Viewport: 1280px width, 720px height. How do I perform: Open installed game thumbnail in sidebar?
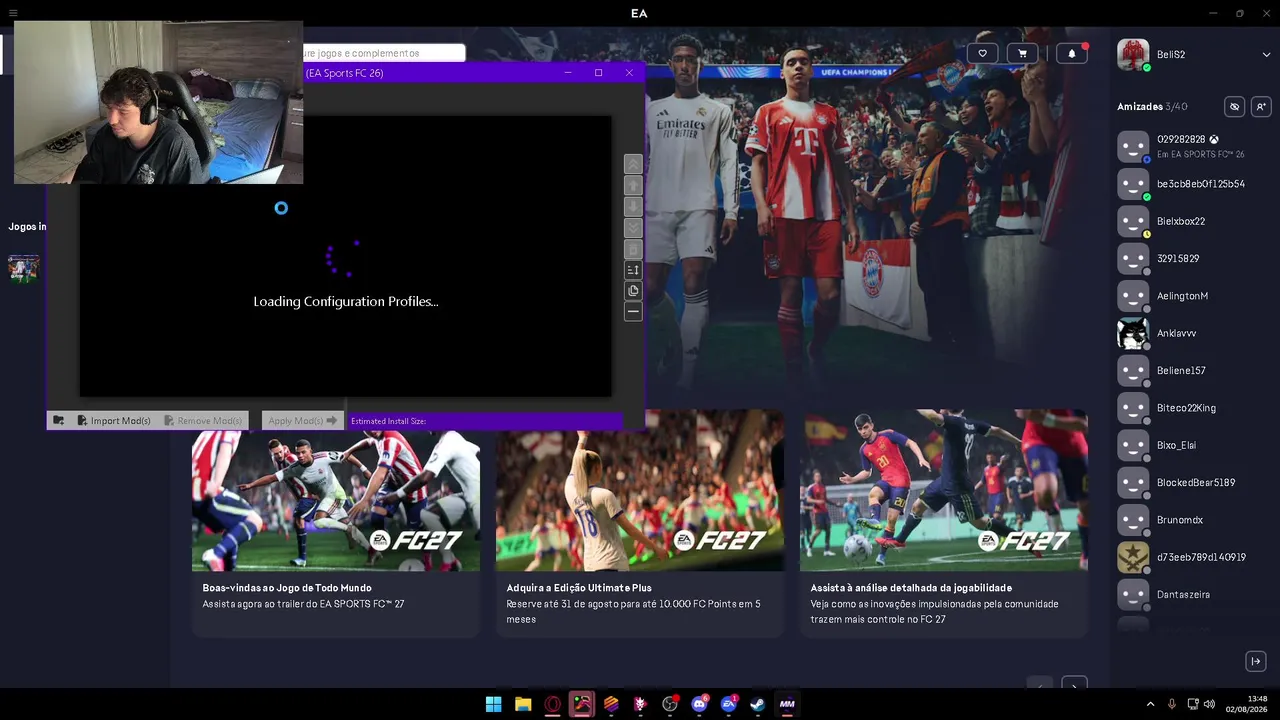click(24, 268)
